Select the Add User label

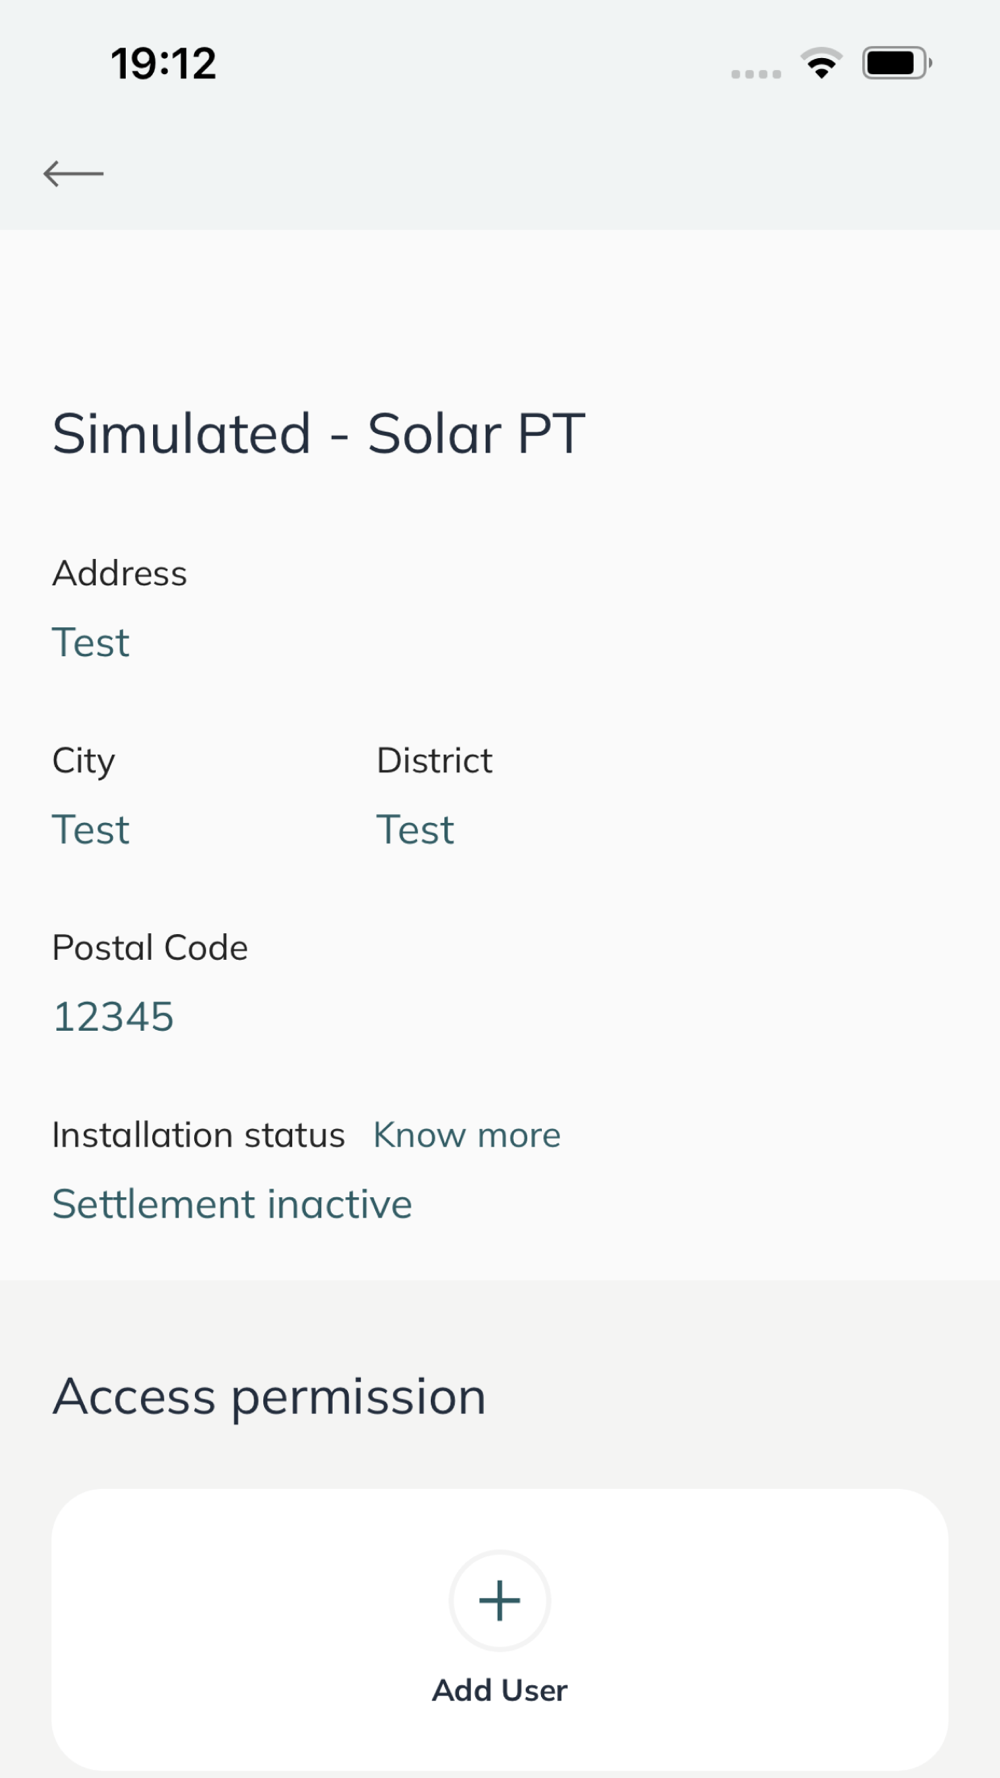[499, 1690]
